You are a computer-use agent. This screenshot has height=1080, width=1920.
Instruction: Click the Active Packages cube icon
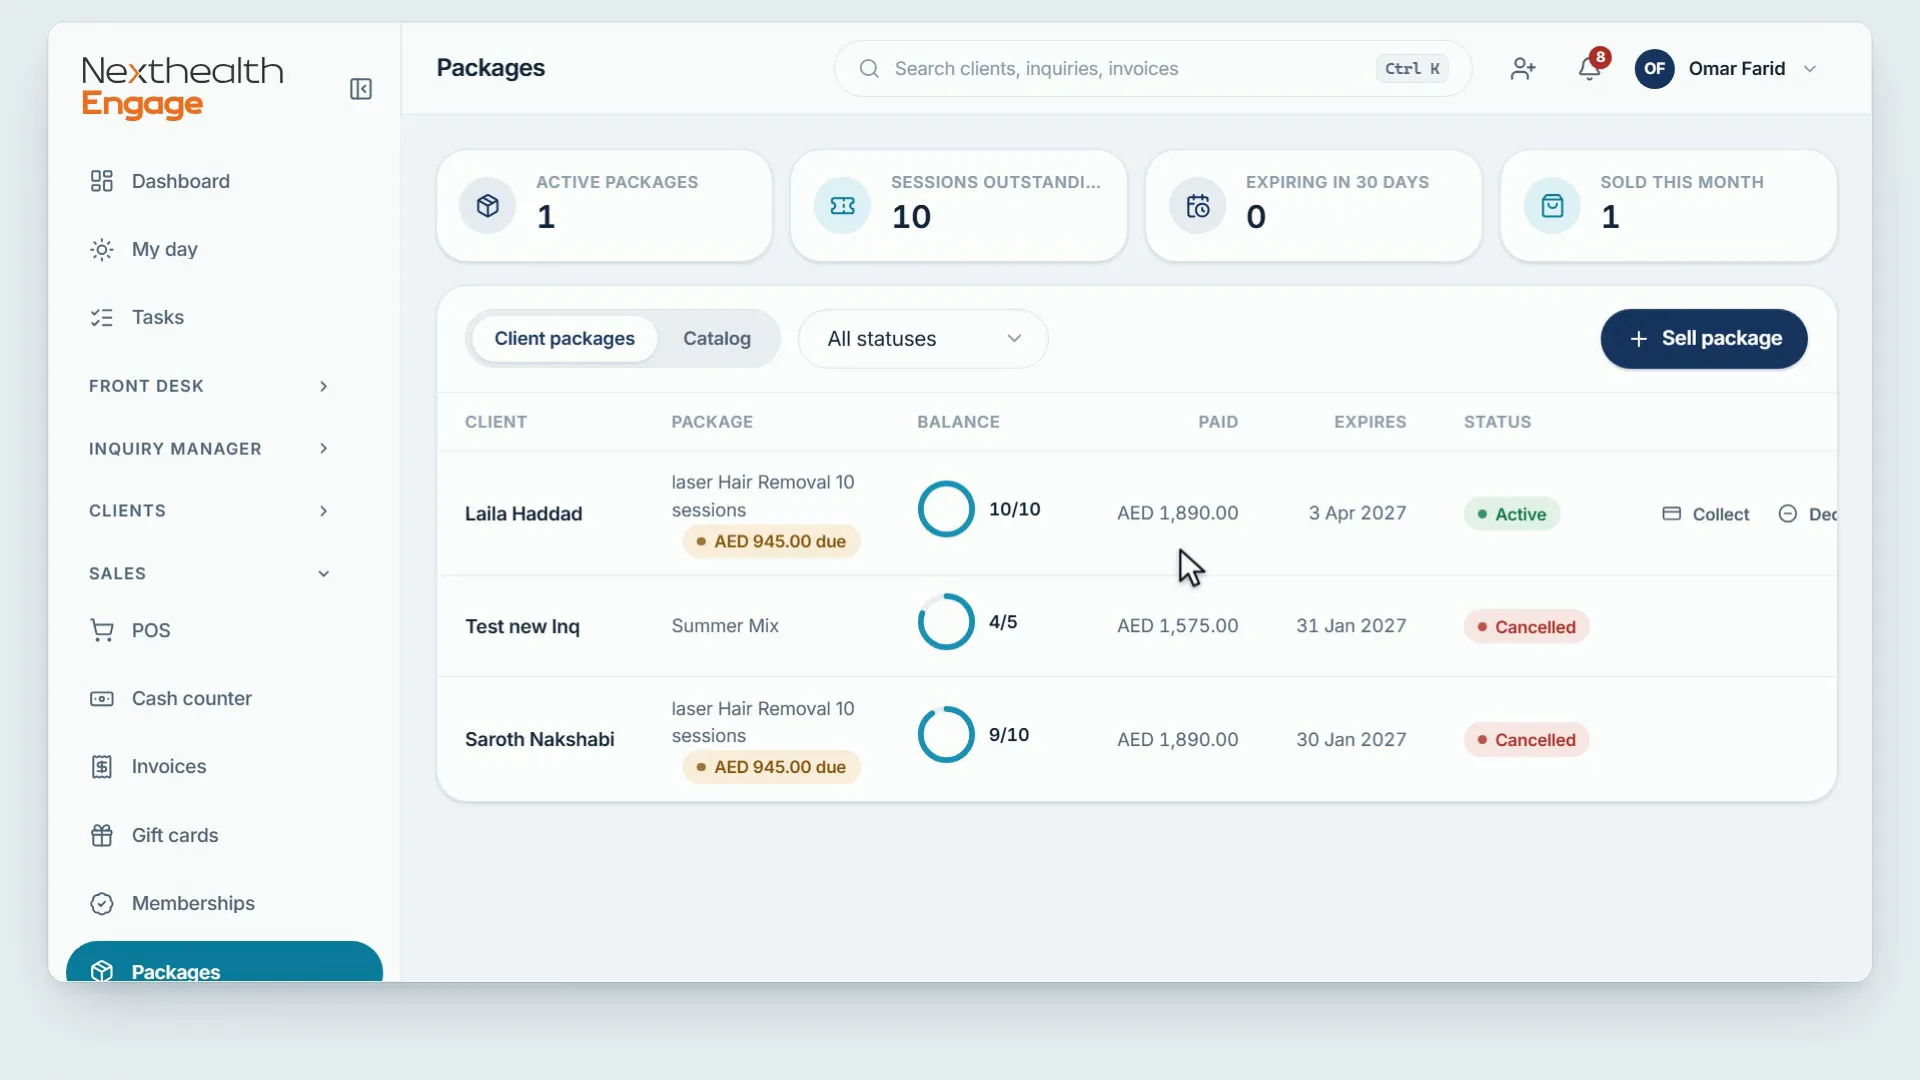(x=487, y=205)
